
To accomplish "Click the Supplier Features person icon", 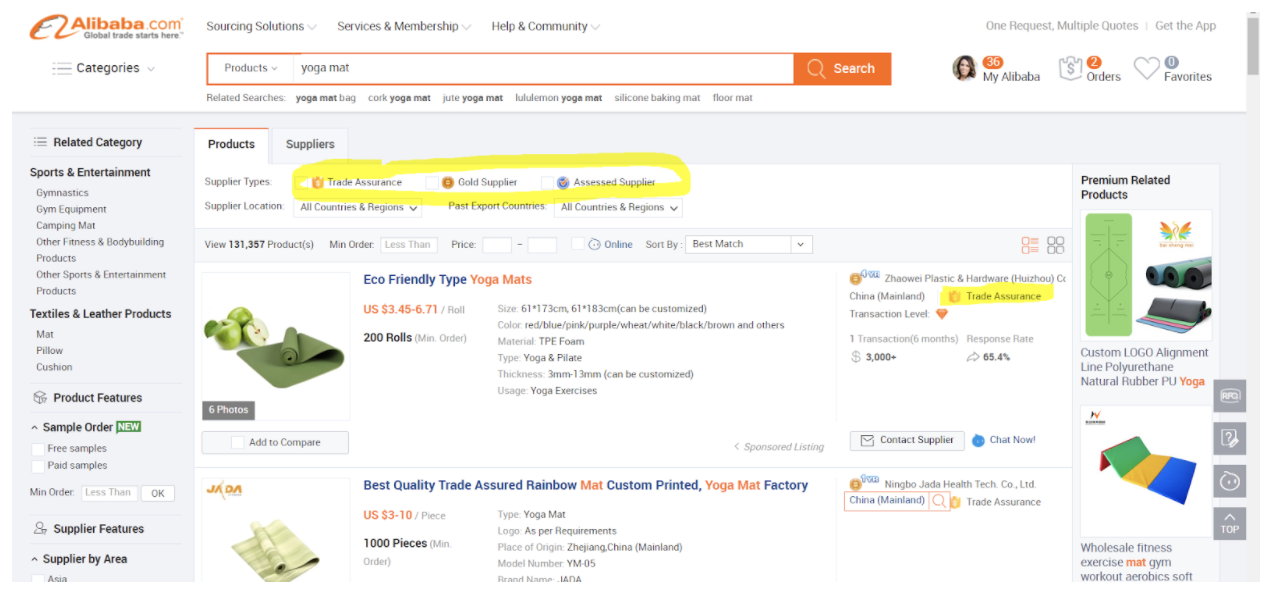I will coord(40,528).
